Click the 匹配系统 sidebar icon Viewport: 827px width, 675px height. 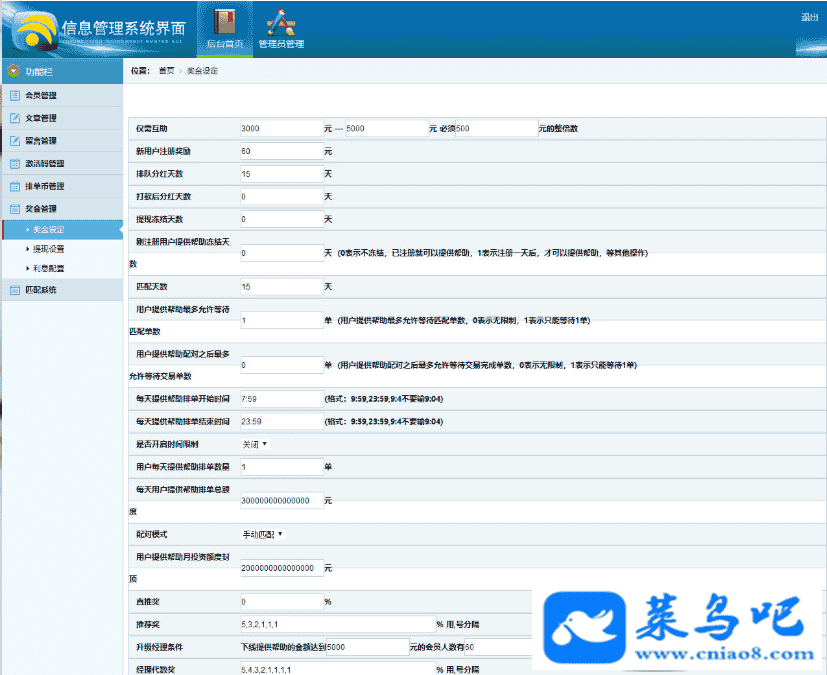[15, 290]
